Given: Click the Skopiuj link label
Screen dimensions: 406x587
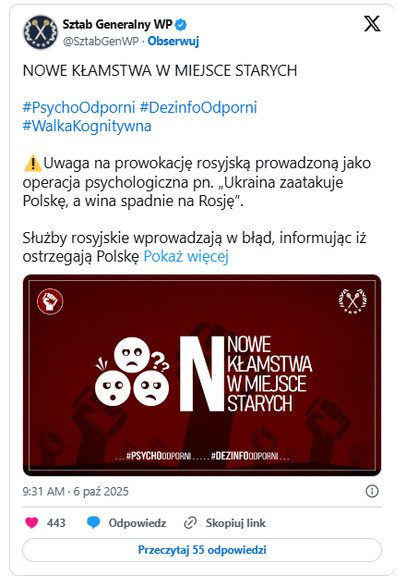Looking at the screenshot, I should point(236,523).
